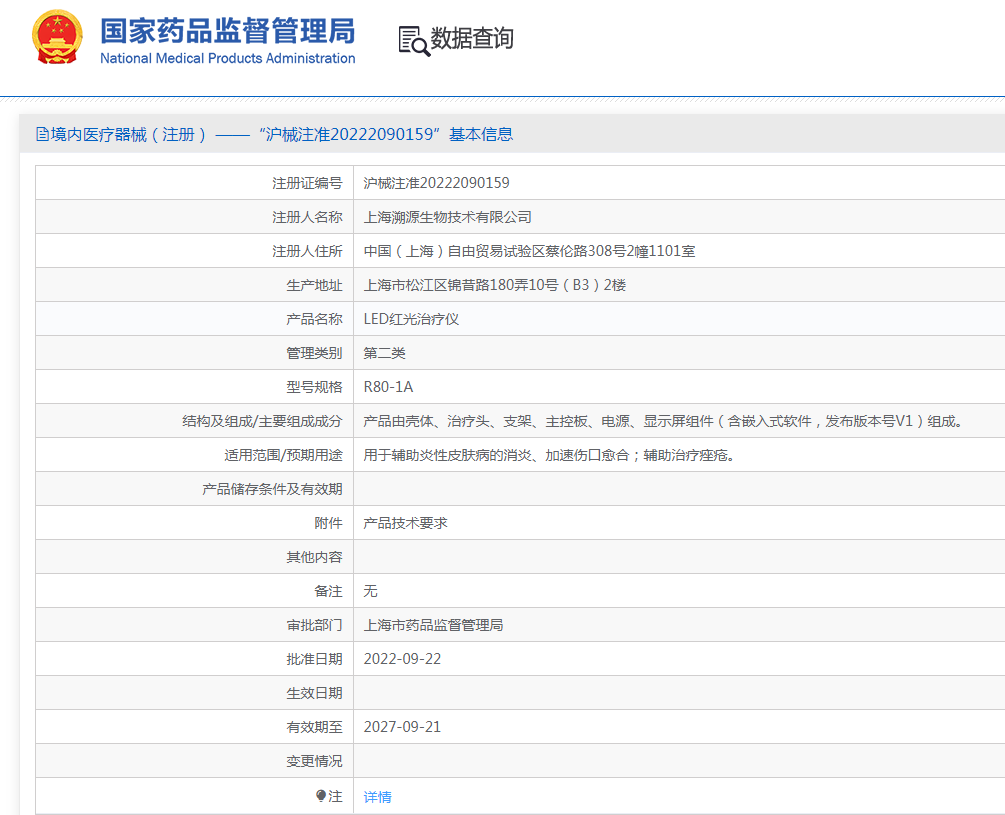1005x815 pixels.
Task: Click the 批准日期 label cell
Action: point(195,659)
